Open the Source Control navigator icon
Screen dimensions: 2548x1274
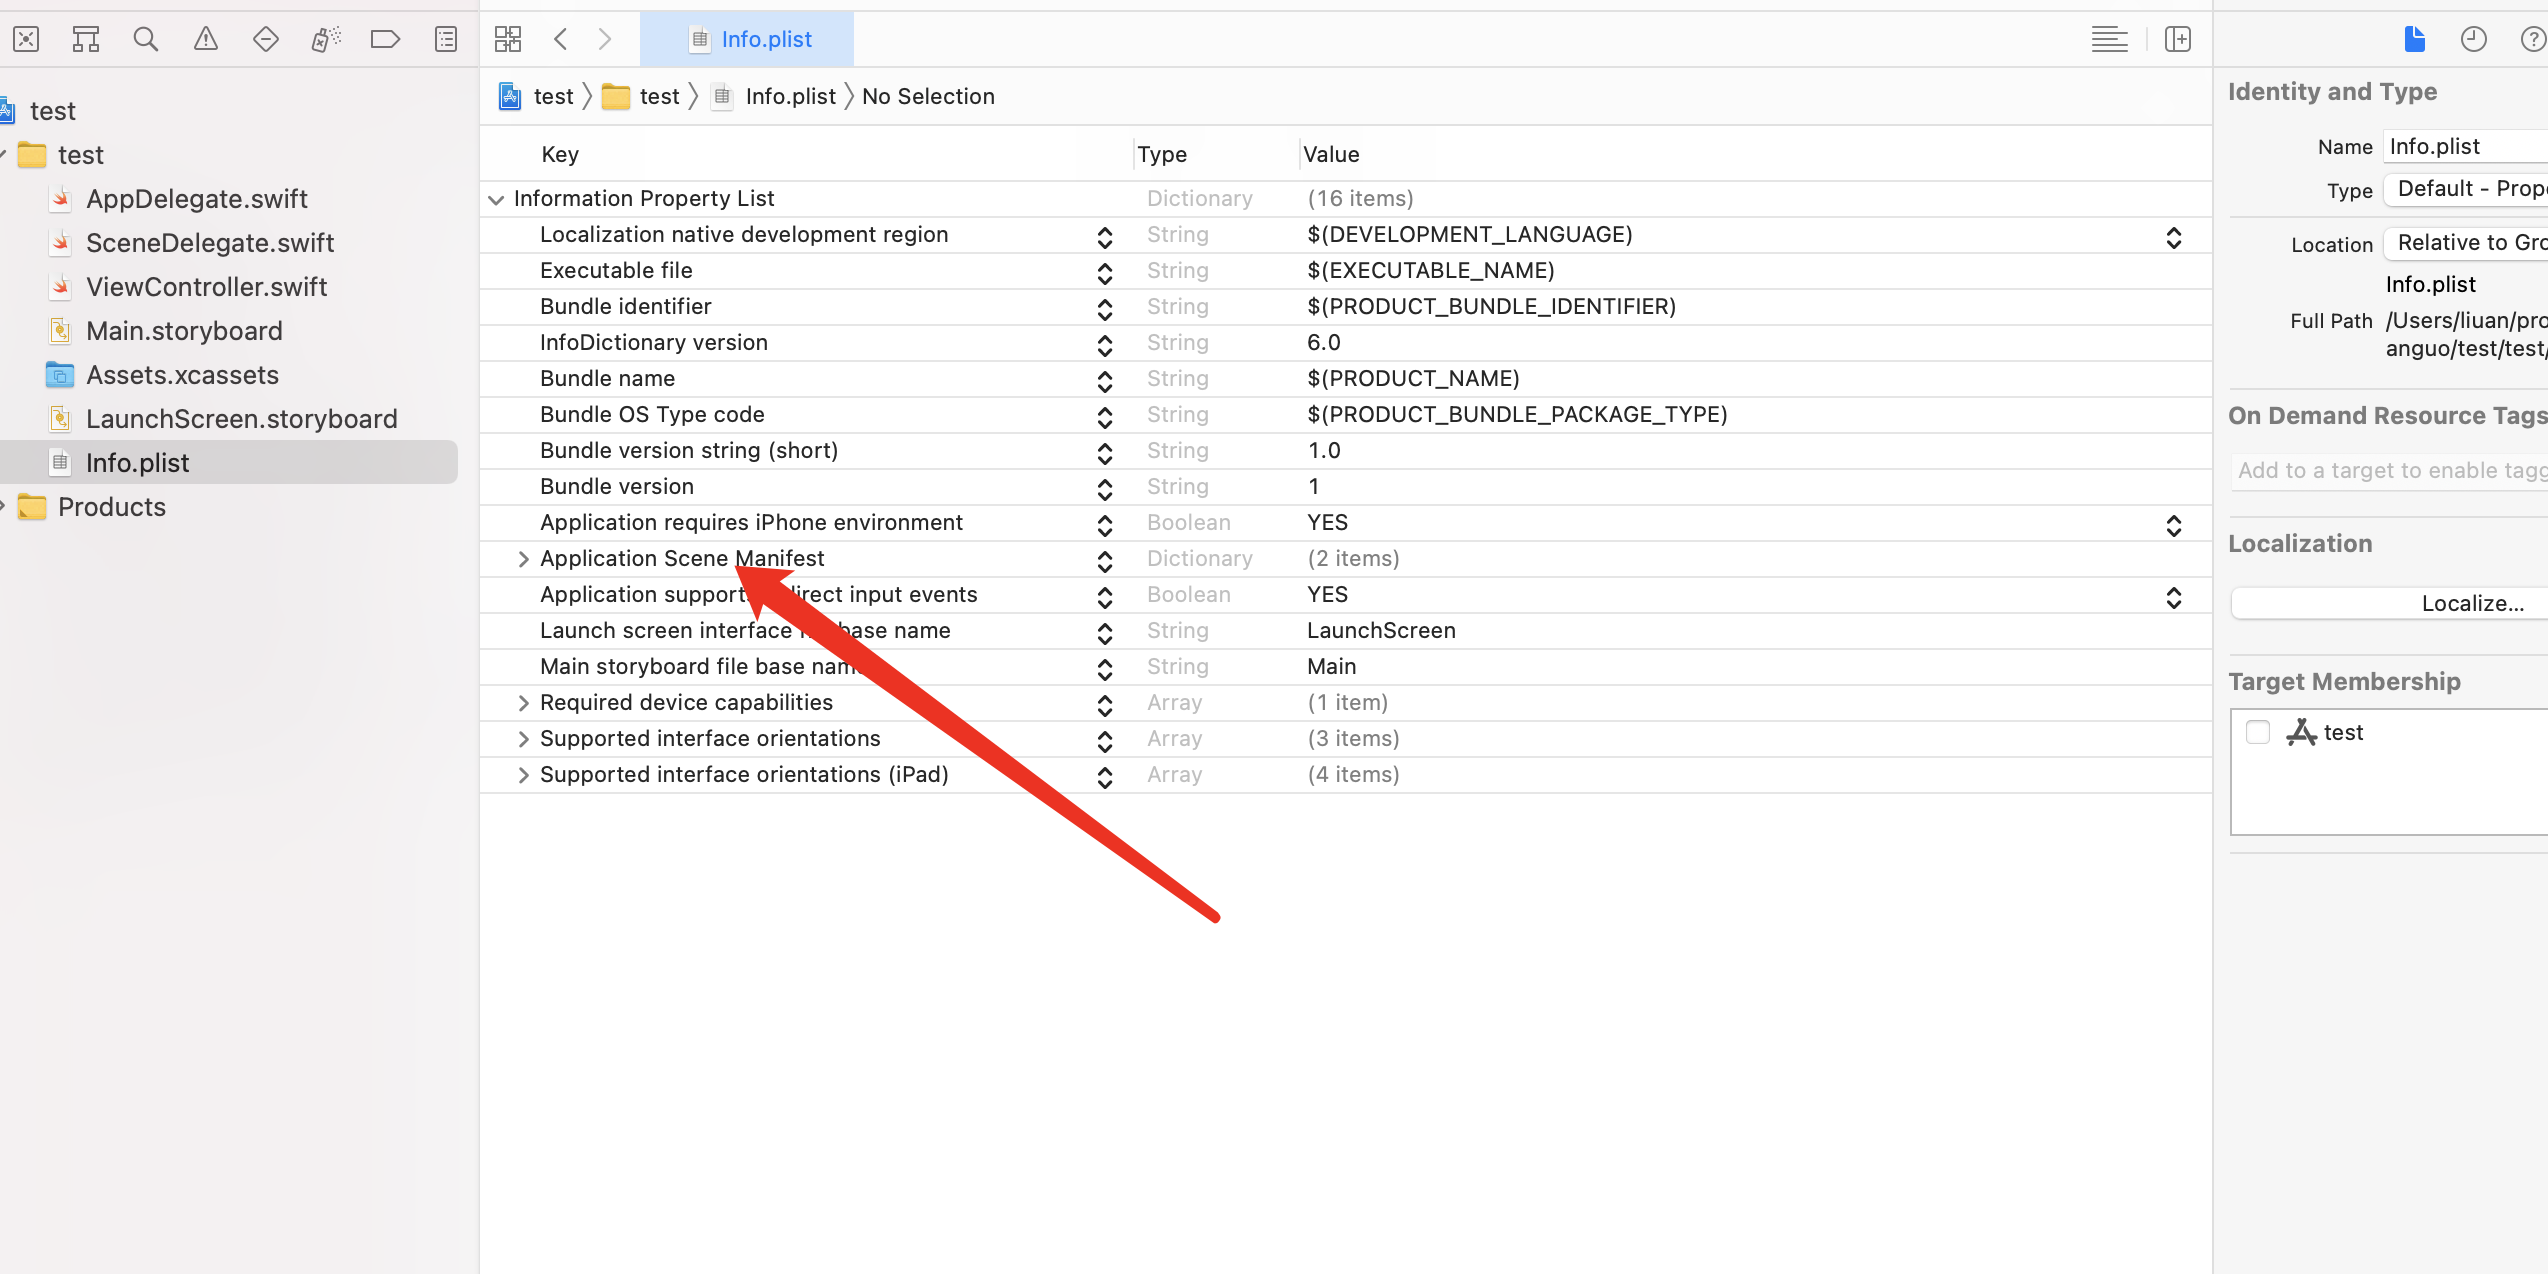point(26,39)
